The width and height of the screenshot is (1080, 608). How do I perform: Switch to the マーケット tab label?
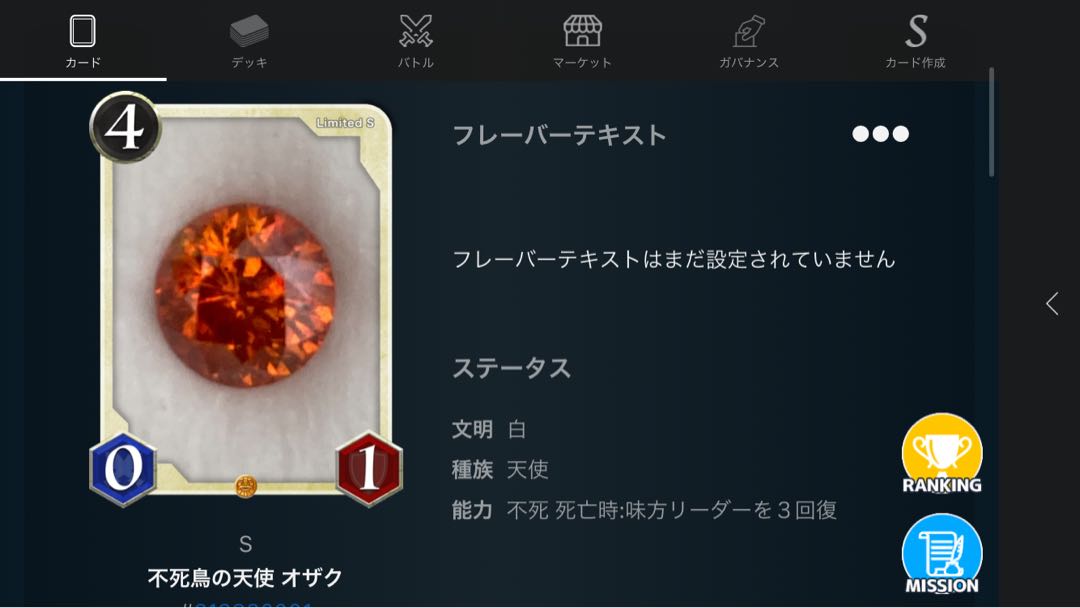[x=583, y=63]
